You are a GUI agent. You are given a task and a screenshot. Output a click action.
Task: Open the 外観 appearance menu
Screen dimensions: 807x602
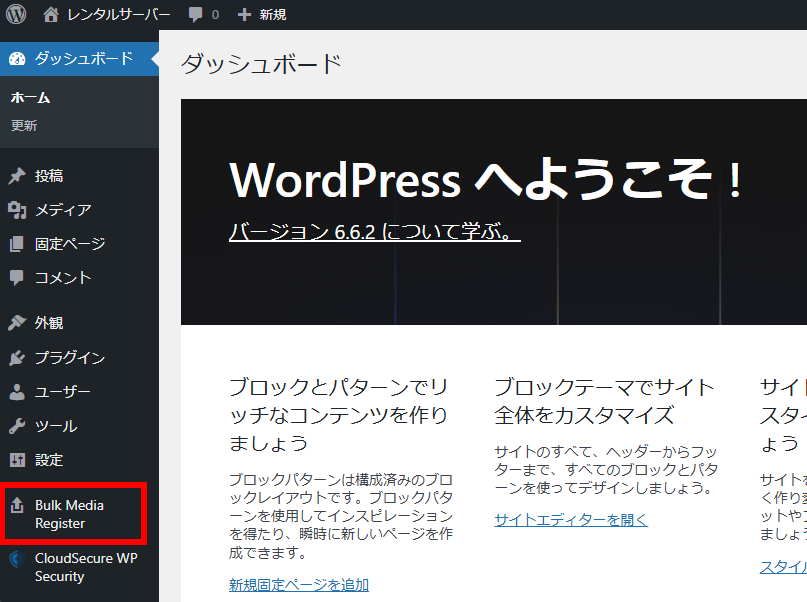(49, 323)
